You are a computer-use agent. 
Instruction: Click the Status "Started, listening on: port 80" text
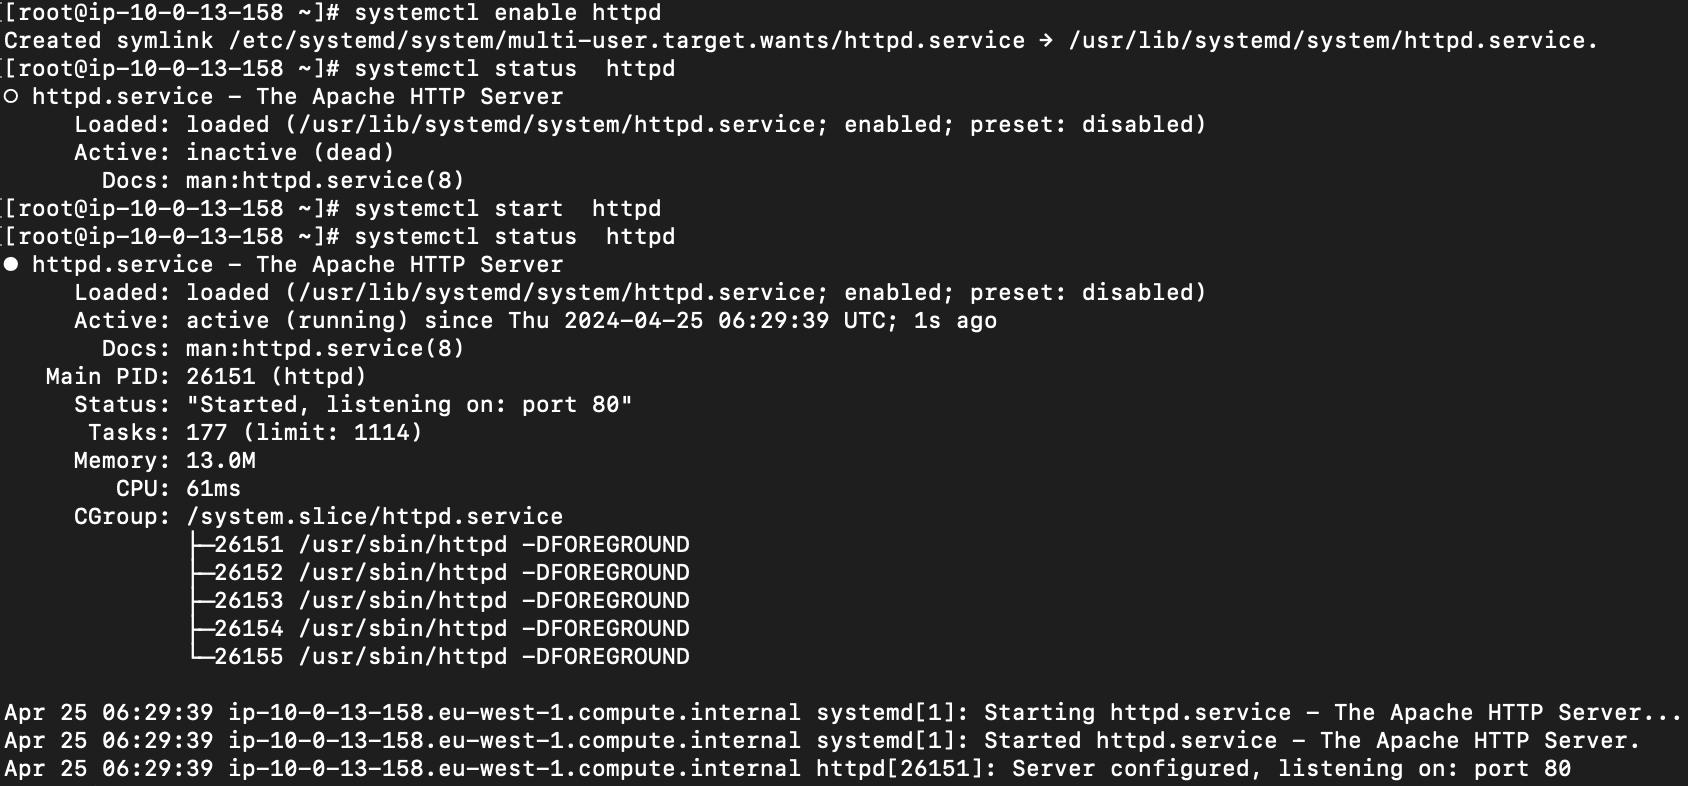(409, 405)
